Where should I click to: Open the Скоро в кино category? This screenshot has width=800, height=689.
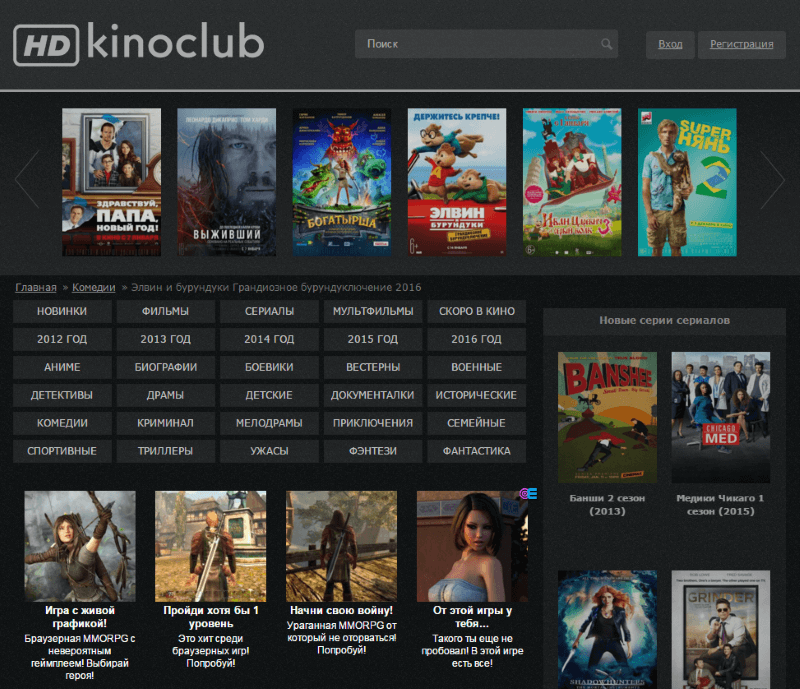point(477,311)
